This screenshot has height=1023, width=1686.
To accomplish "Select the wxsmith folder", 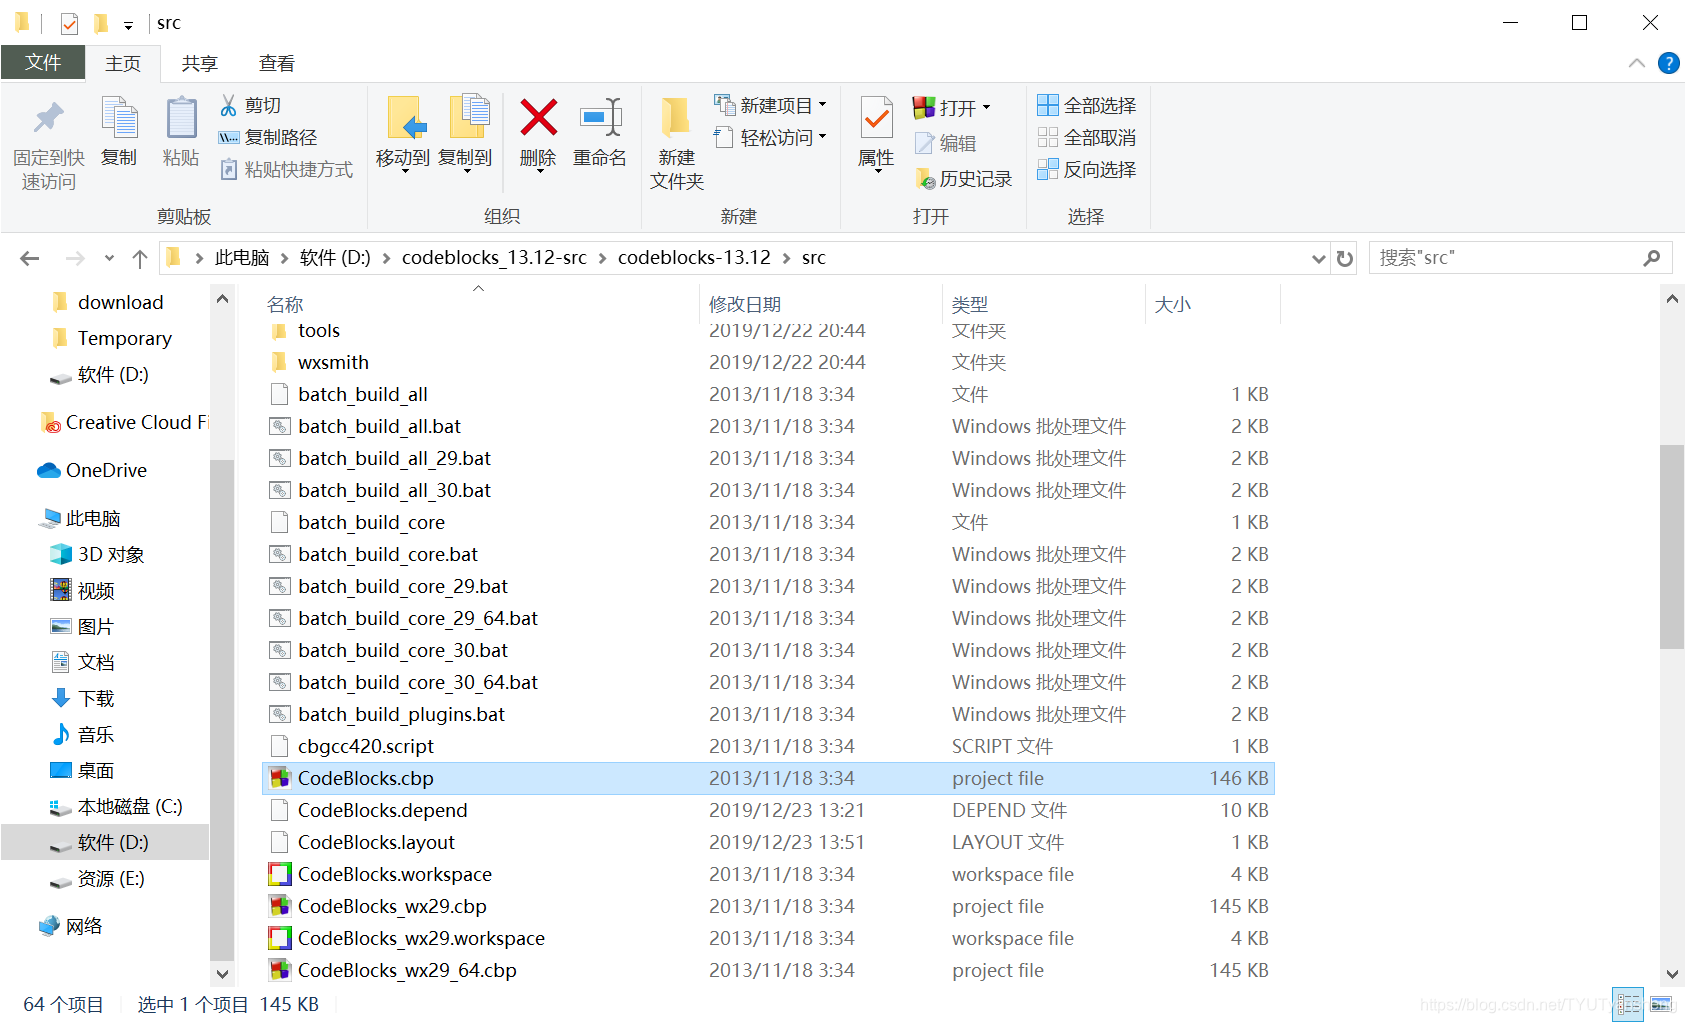I will 768,362.
